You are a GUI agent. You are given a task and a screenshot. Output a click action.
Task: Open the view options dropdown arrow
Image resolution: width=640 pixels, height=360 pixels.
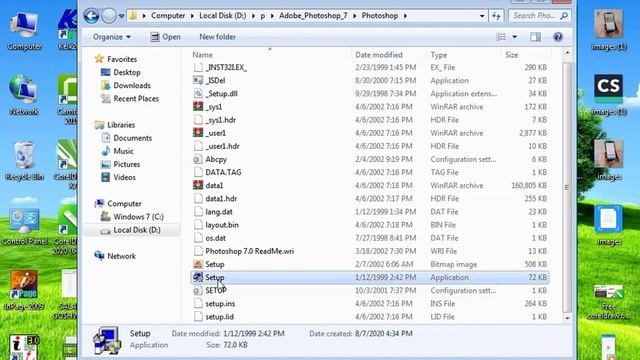coord(514,37)
